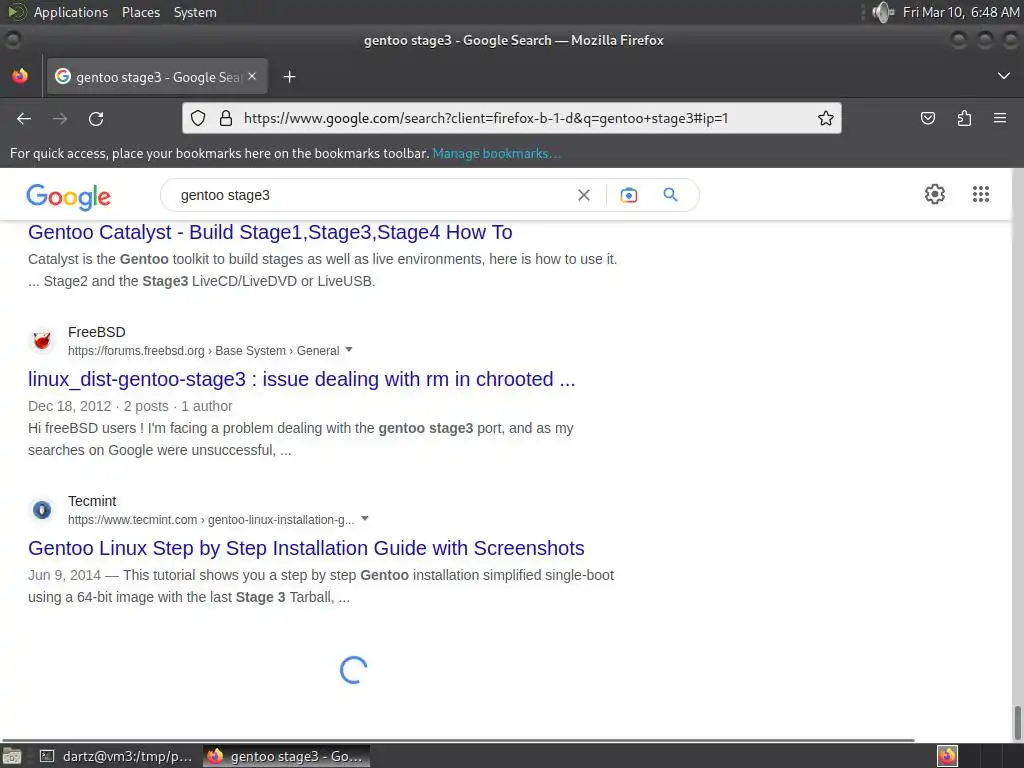Expand options for Tecmint result
This screenshot has height=768, width=1024.
coord(364,519)
